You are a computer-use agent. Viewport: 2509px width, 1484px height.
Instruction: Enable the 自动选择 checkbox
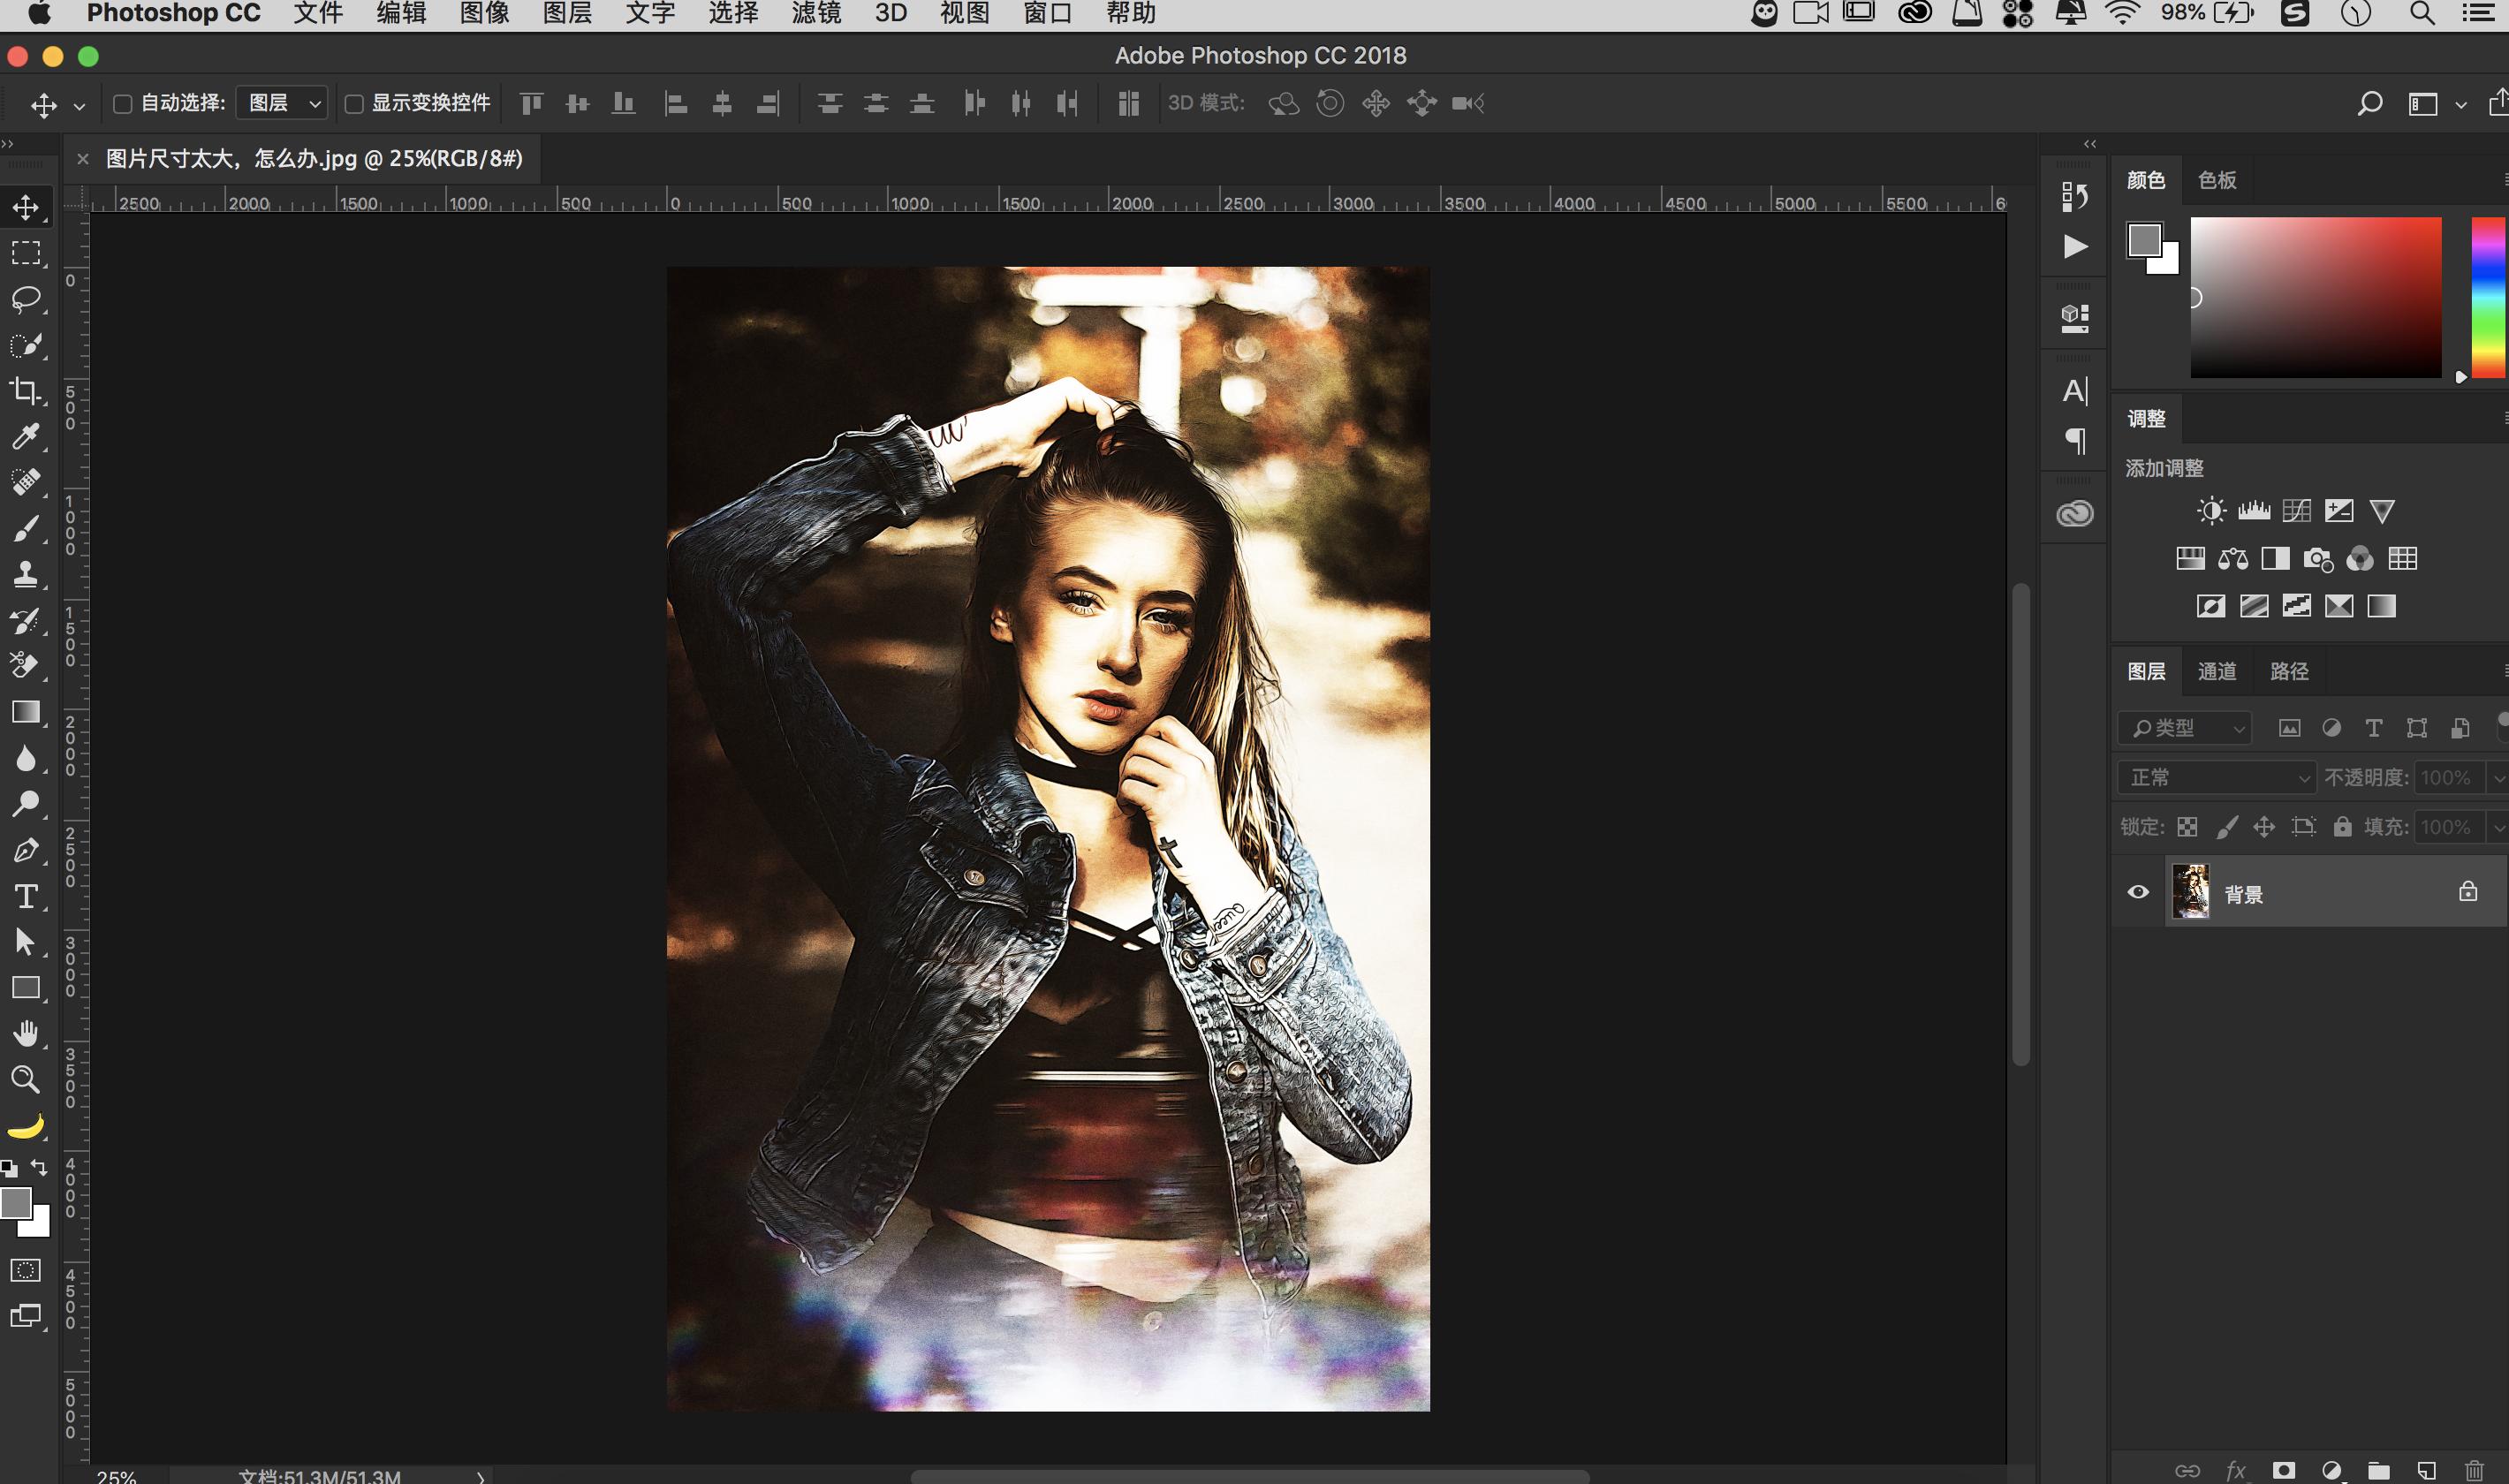click(123, 104)
